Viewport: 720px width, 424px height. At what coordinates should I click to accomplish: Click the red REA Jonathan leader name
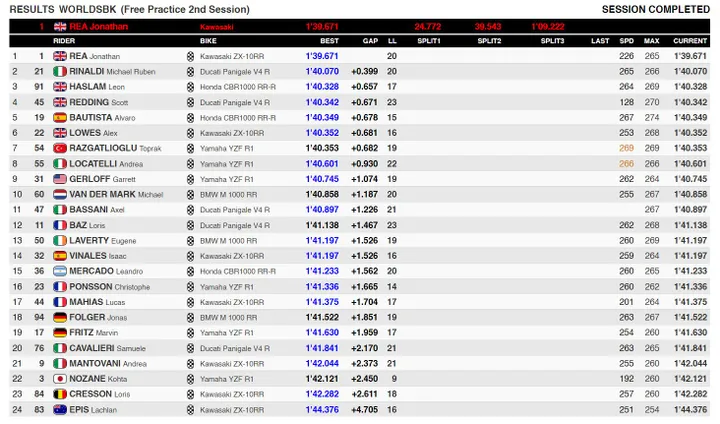(98, 27)
